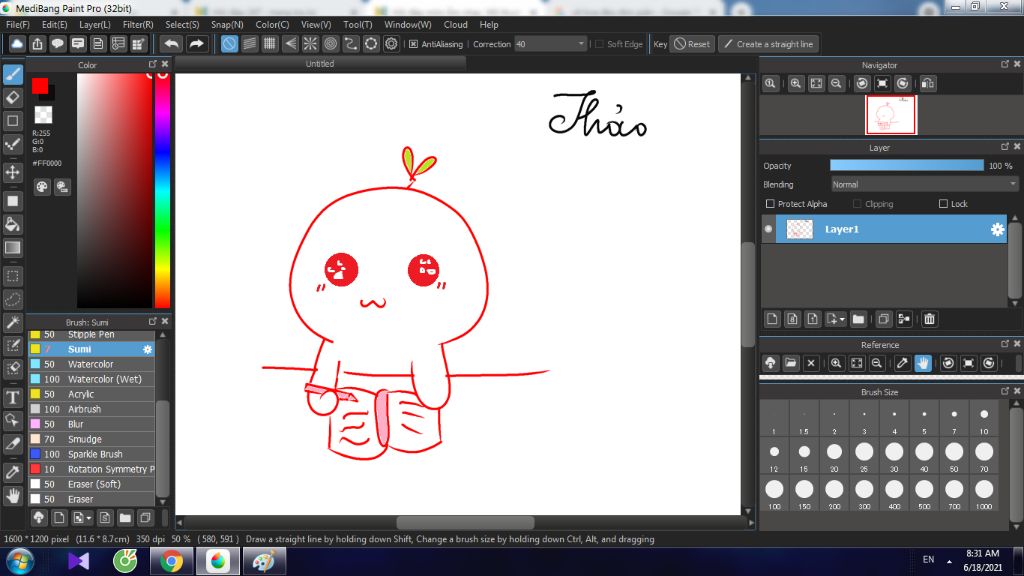Image resolution: width=1024 pixels, height=576 pixels.
Task: Enable Protect Alpha checkbox
Action: point(770,204)
